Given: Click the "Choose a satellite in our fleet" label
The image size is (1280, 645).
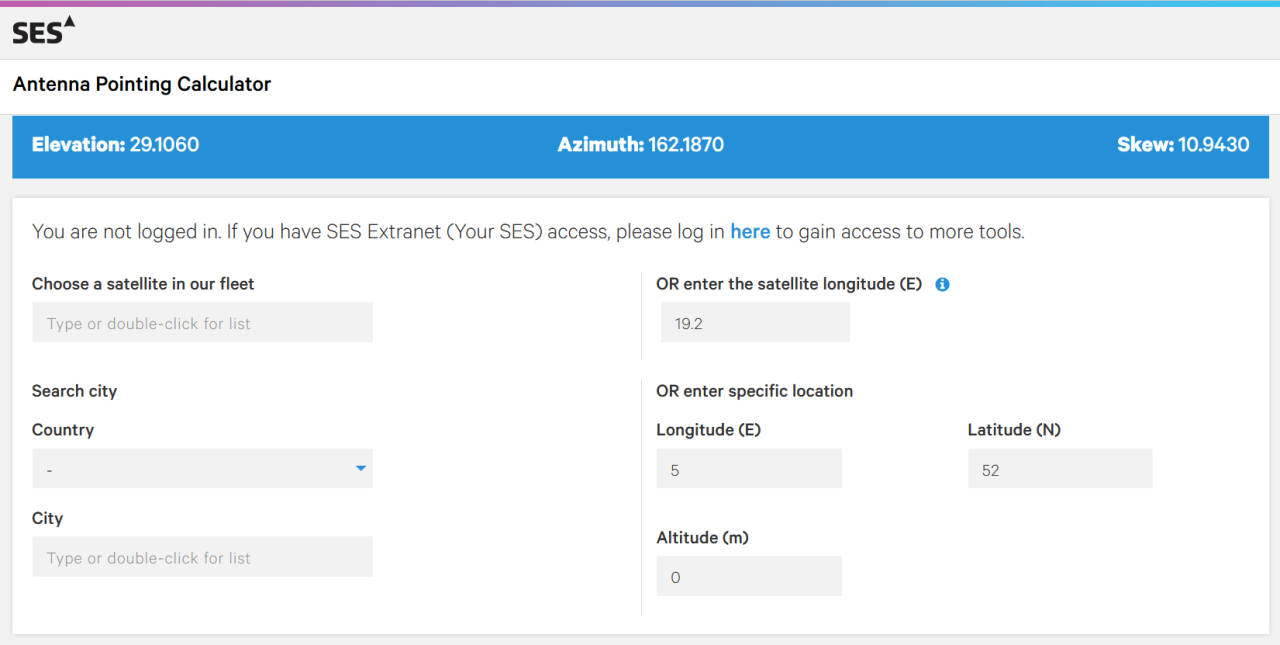Looking at the screenshot, I should [x=143, y=284].
